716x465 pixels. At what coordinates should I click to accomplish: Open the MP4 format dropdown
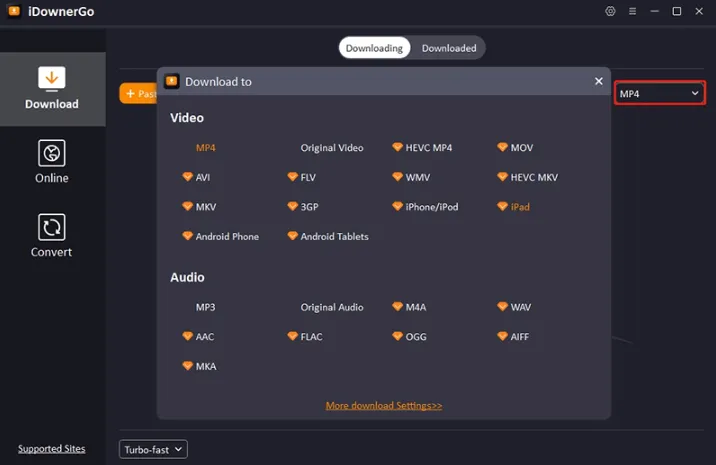[659, 93]
